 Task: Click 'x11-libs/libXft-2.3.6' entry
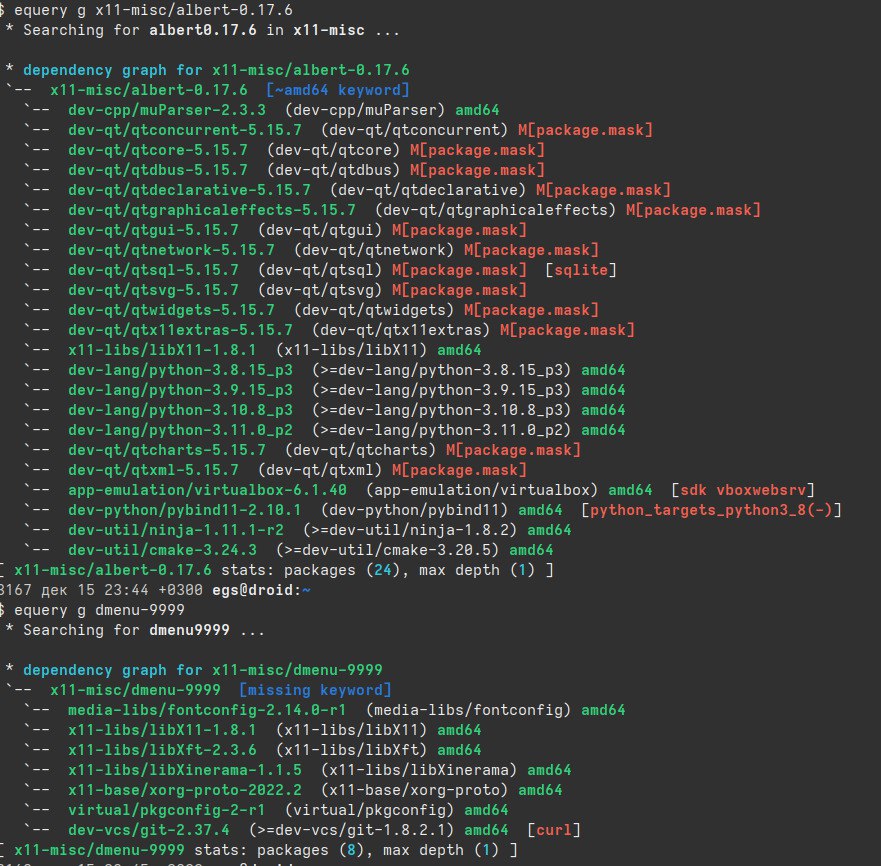click(162, 750)
